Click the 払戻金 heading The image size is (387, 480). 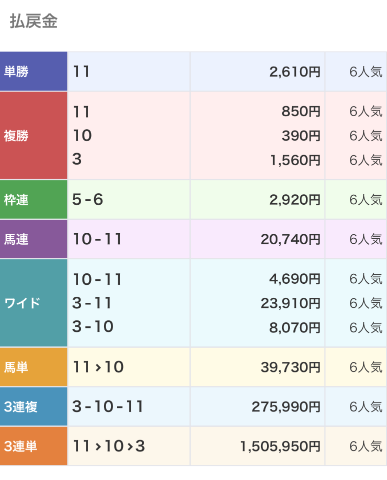34,21
